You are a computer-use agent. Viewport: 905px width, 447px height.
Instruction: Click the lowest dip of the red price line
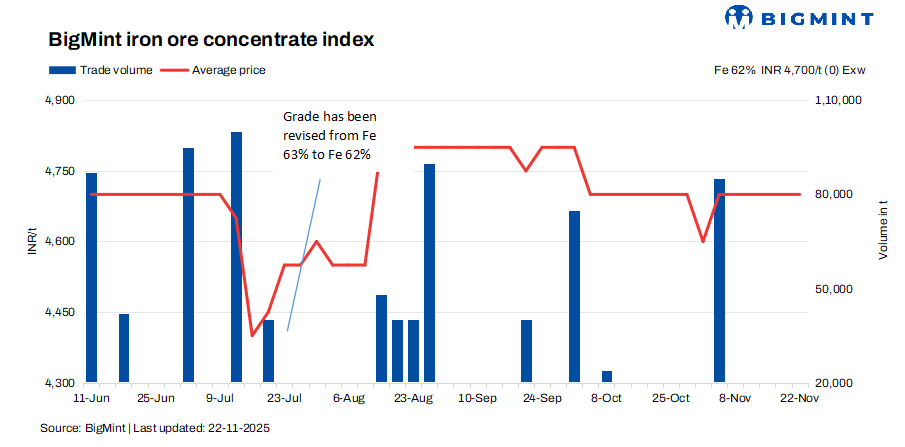tap(252, 334)
